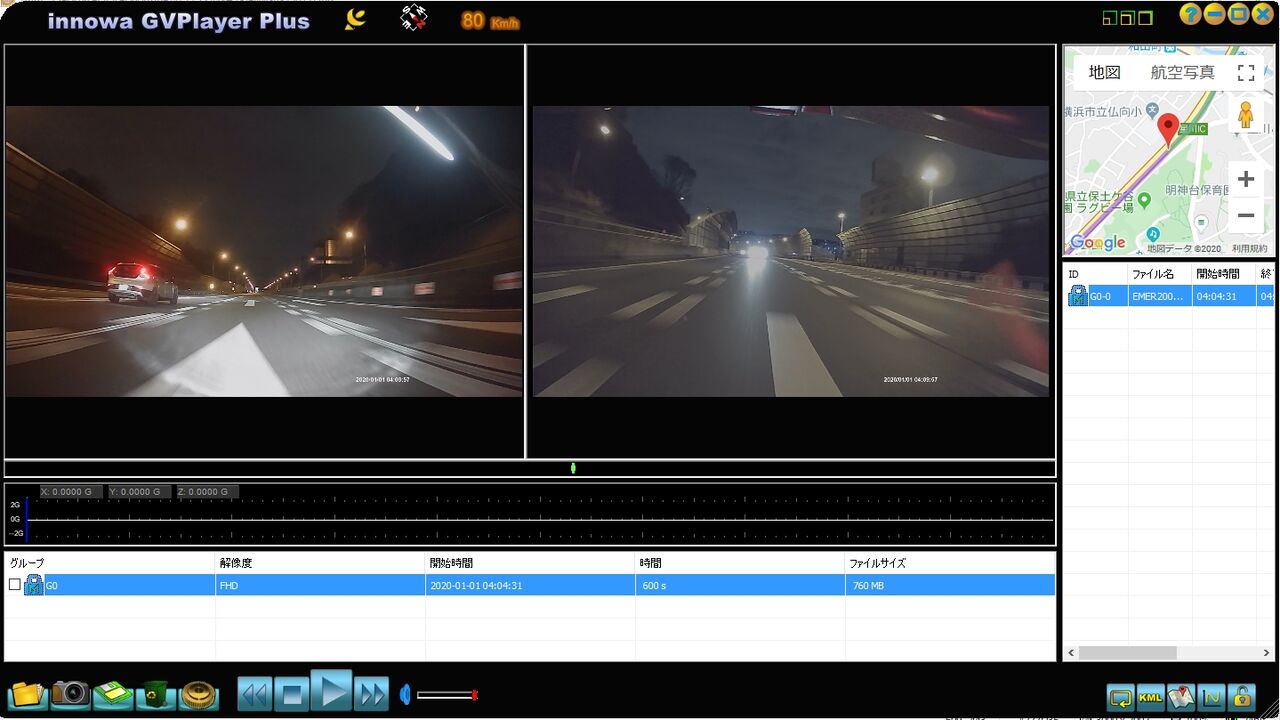Switch to the small window layout icon
The height and width of the screenshot is (720, 1280).
point(1108,18)
